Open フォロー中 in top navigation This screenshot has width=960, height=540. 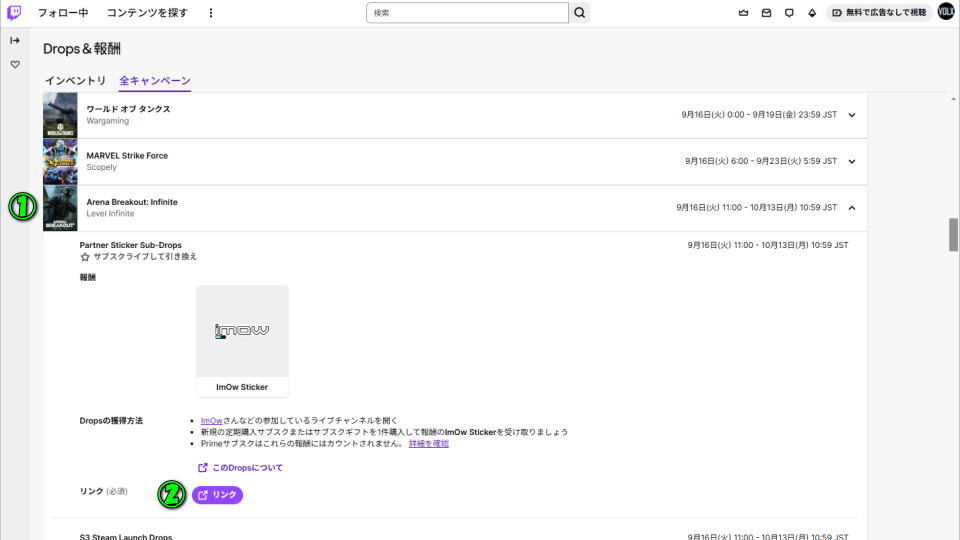pyautogui.click(x=63, y=13)
